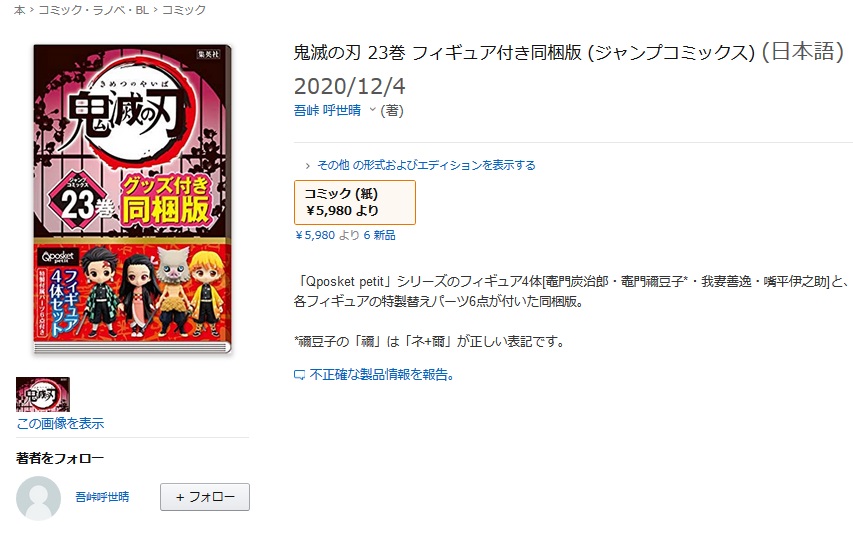Screen dimensions: 853x538
Task: Click the 著者をフォロー heading
Action: pyautogui.click(x=60, y=458)
